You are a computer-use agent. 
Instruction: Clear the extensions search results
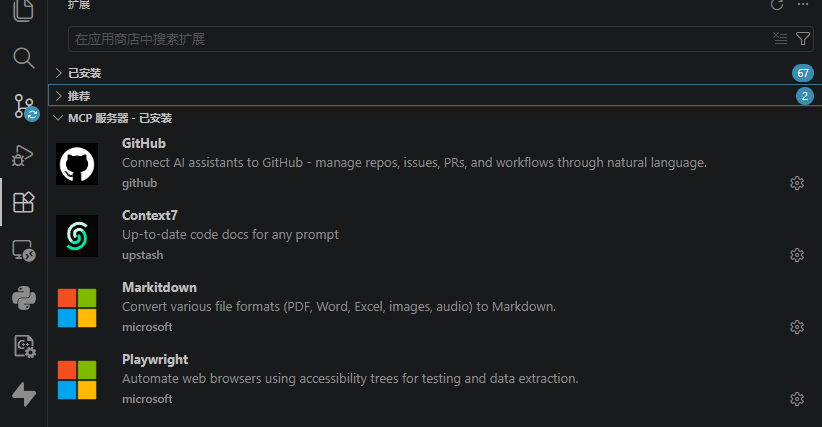[780, 39]
